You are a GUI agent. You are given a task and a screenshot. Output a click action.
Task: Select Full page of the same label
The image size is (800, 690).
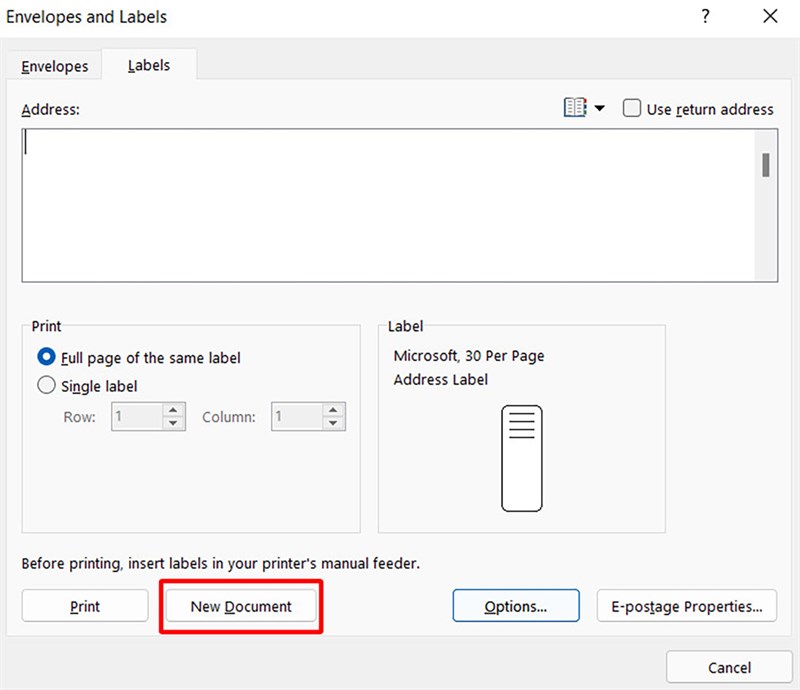tap(46, 357)
